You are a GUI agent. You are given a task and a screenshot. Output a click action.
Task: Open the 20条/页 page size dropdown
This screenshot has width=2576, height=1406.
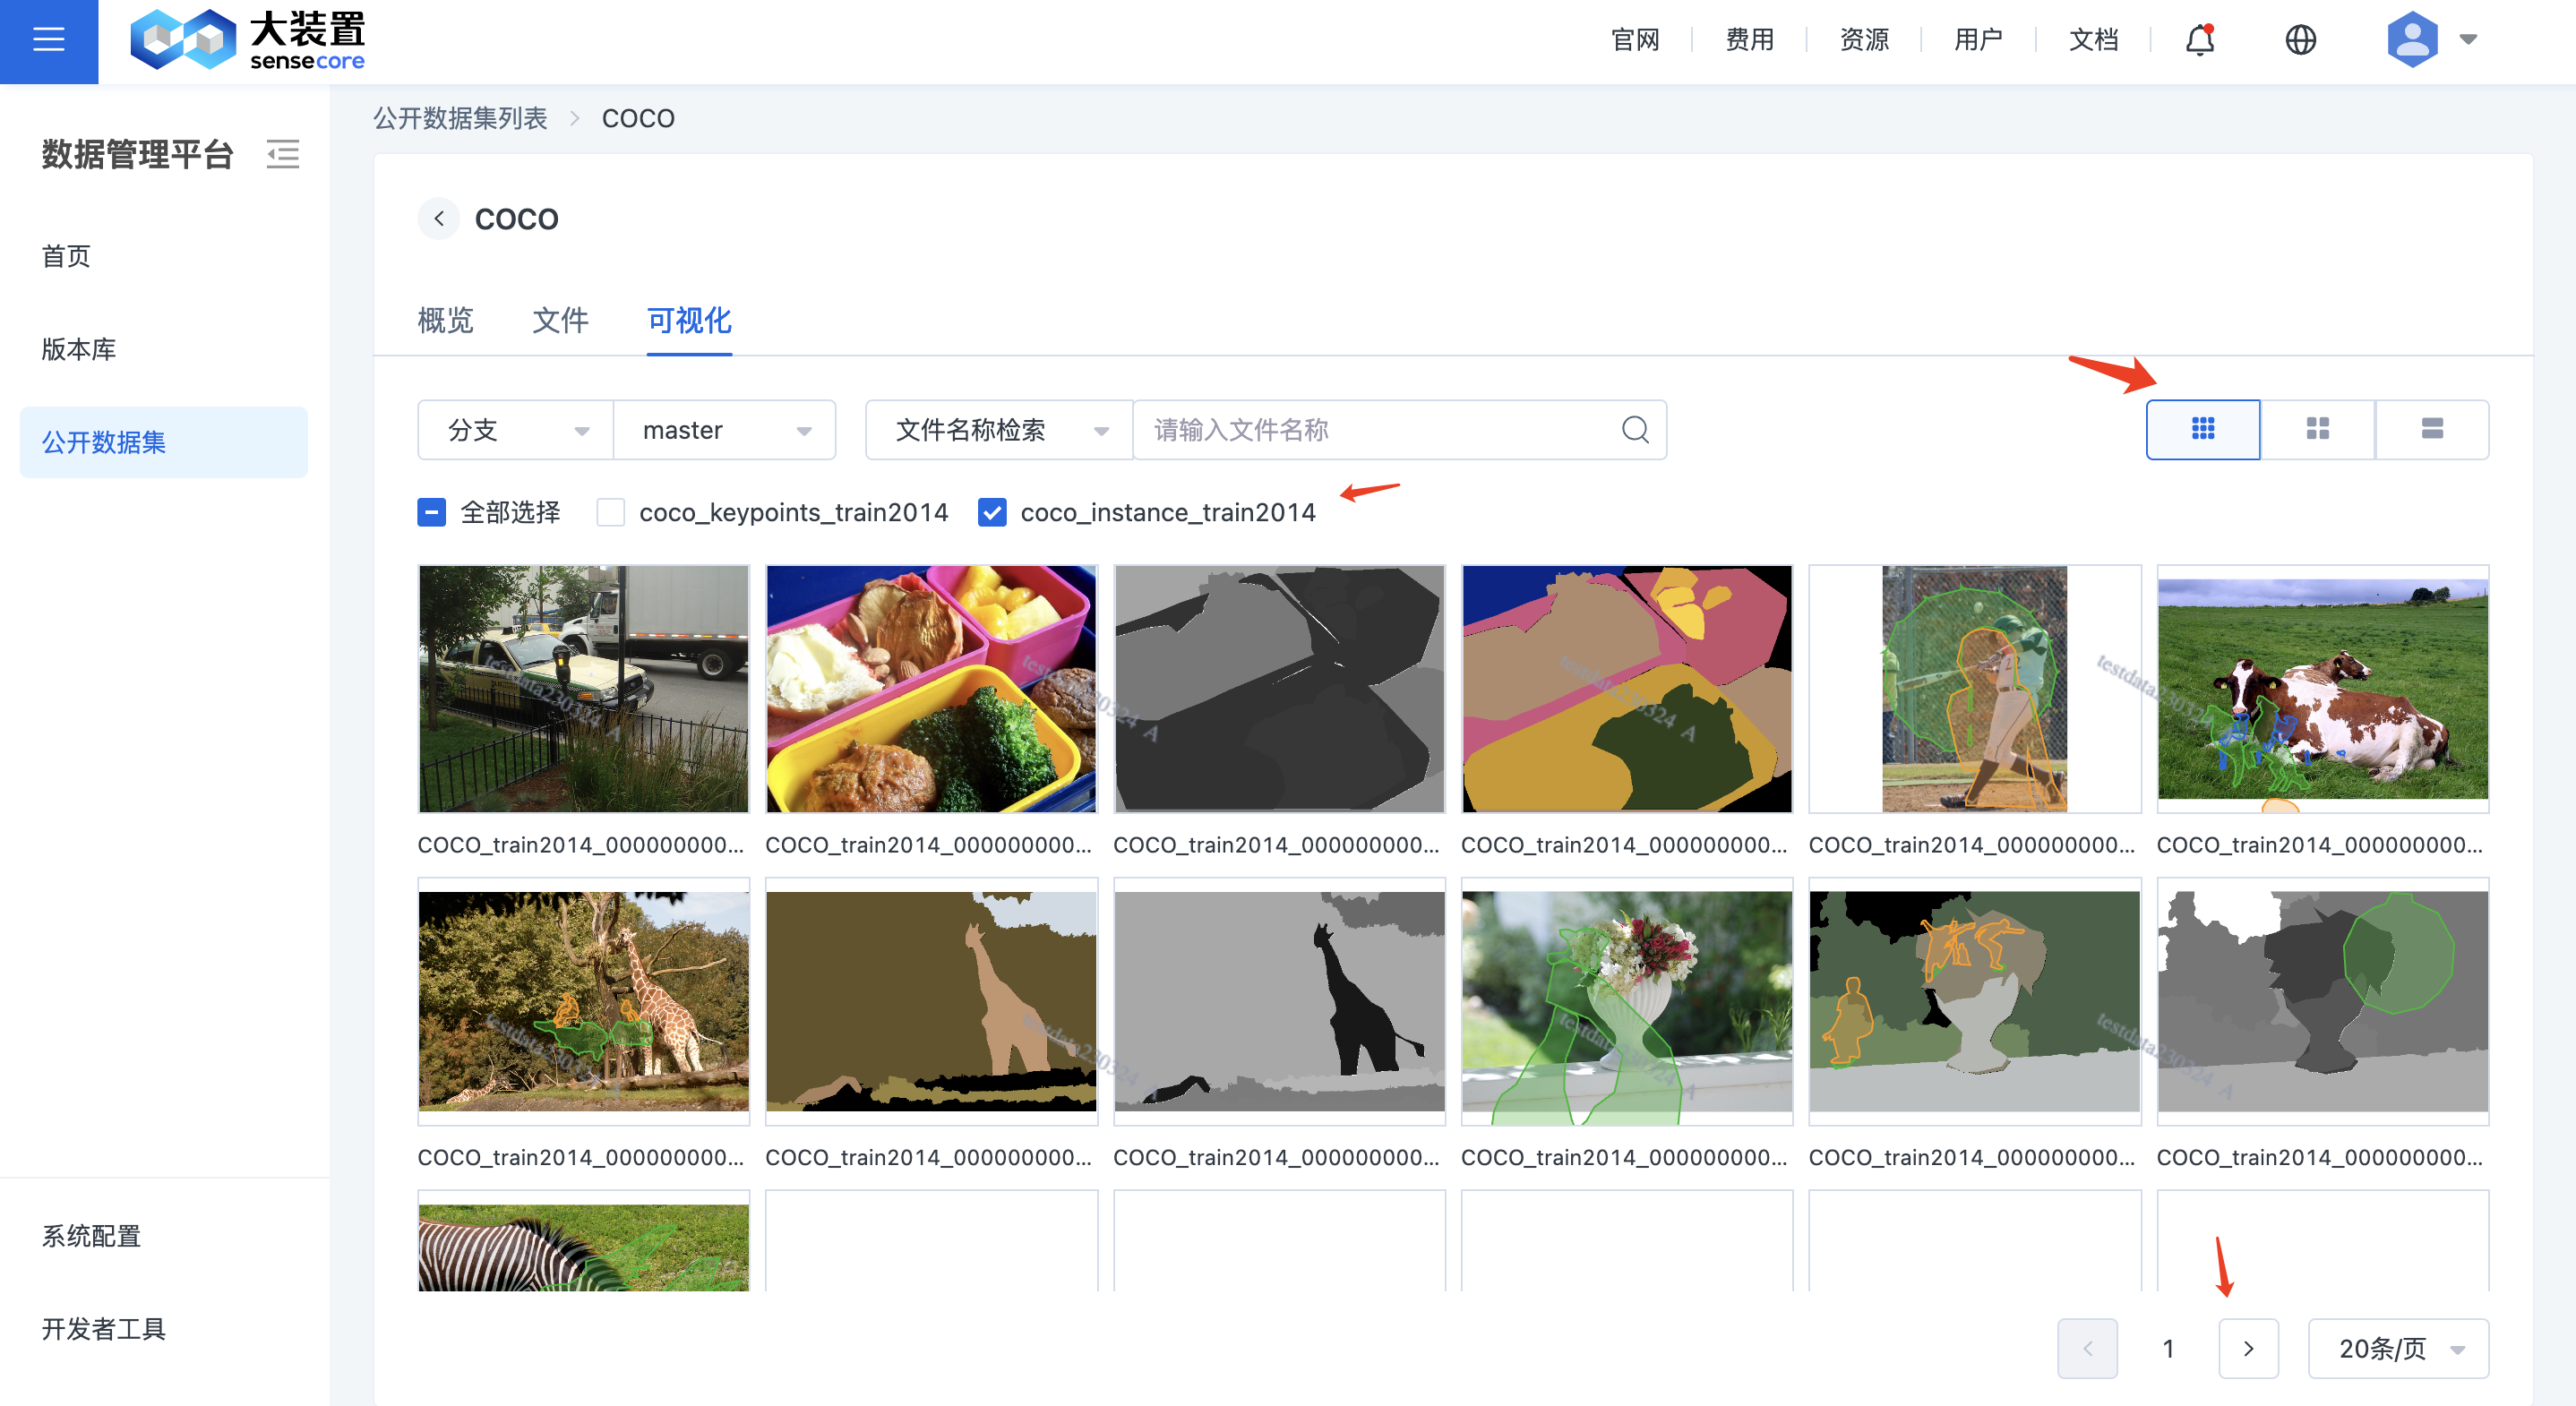pyautogui.click(x=2398, y=1348)
